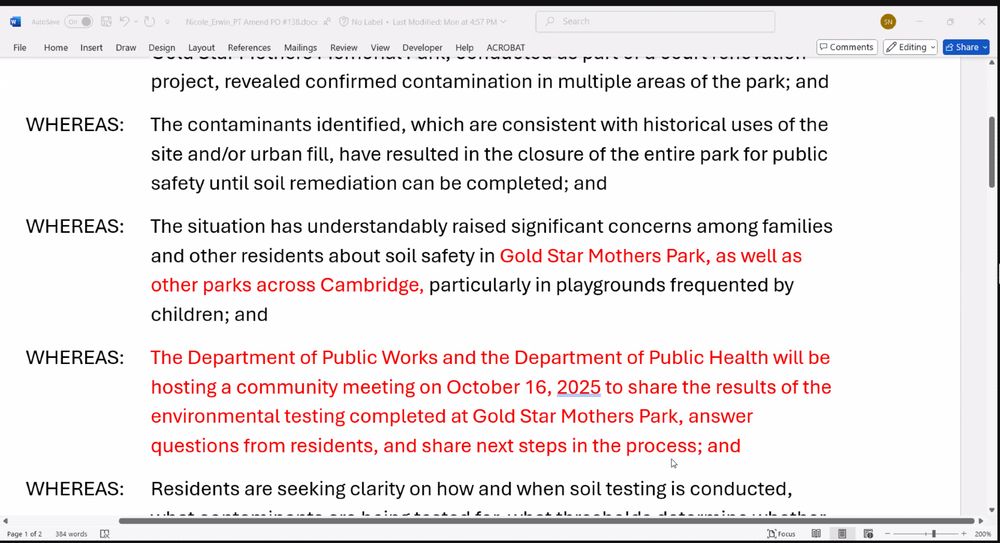The width and height of the screenshot is (1000, 543).
Task: Click the 200% zoom level
Action: tap(982, 534)
